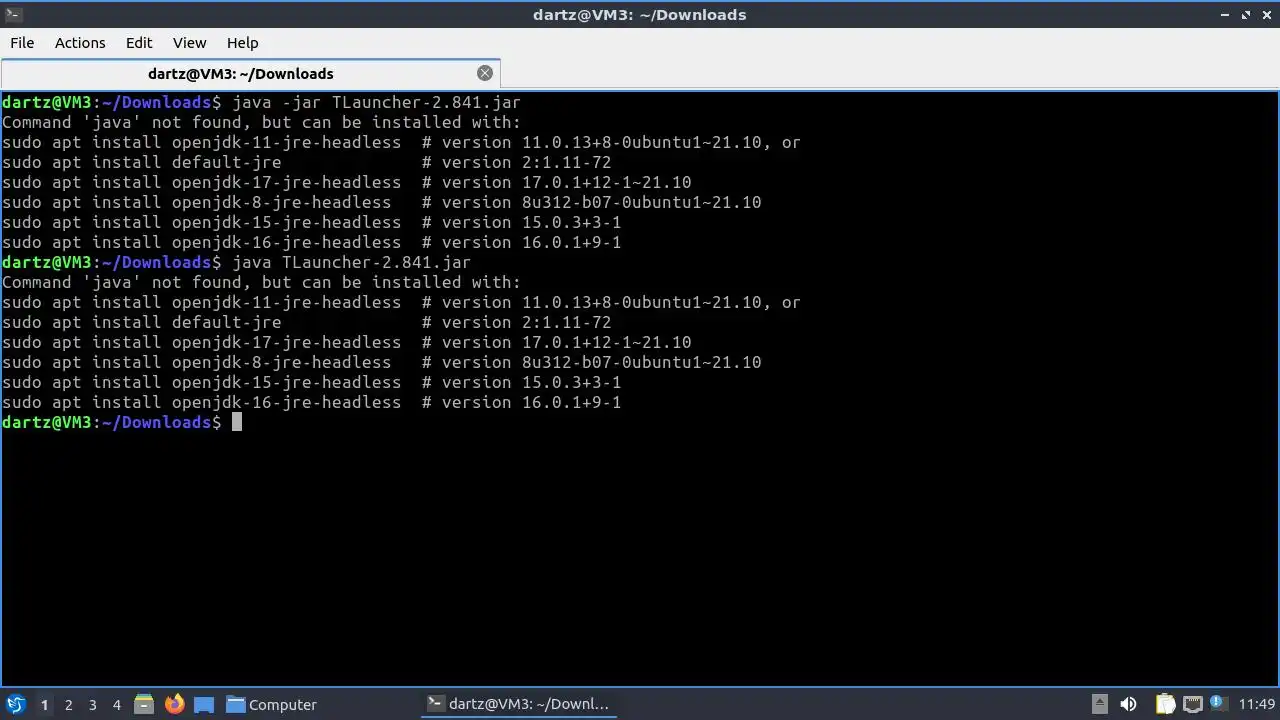Click the first 'openjdk-11-jre-headless' line
Image resolution: width=1280 pixels, height=720 pixels.
(x=401, y=142)
